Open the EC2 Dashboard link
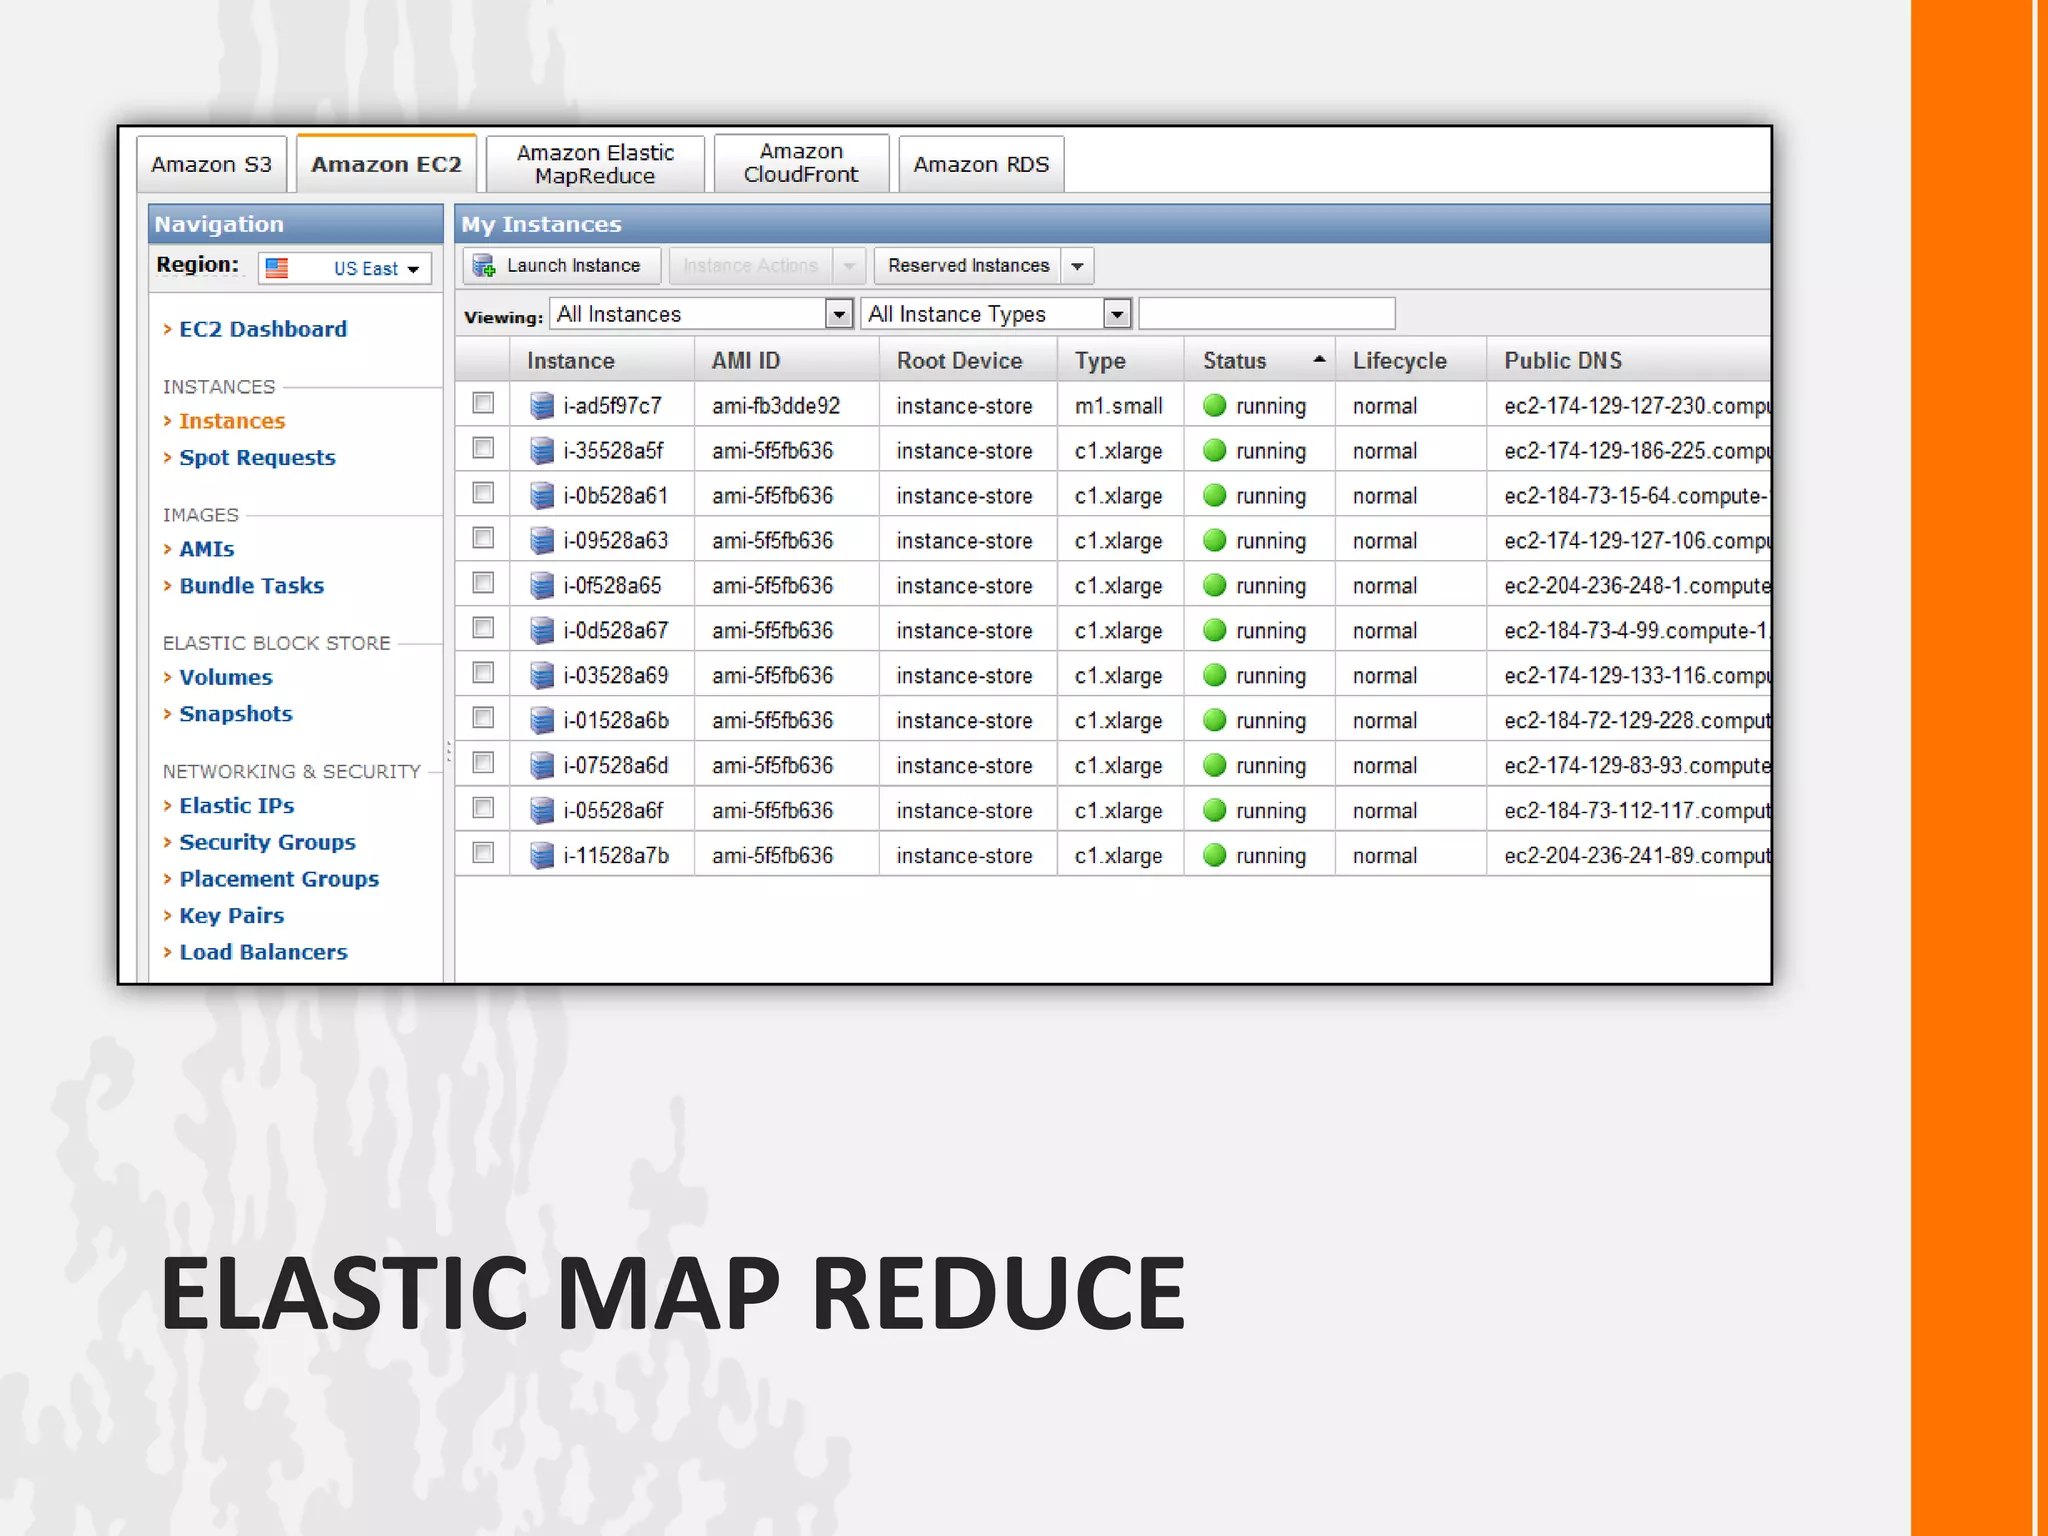This screenshot has width=2048, height=1536. (263, 329)
